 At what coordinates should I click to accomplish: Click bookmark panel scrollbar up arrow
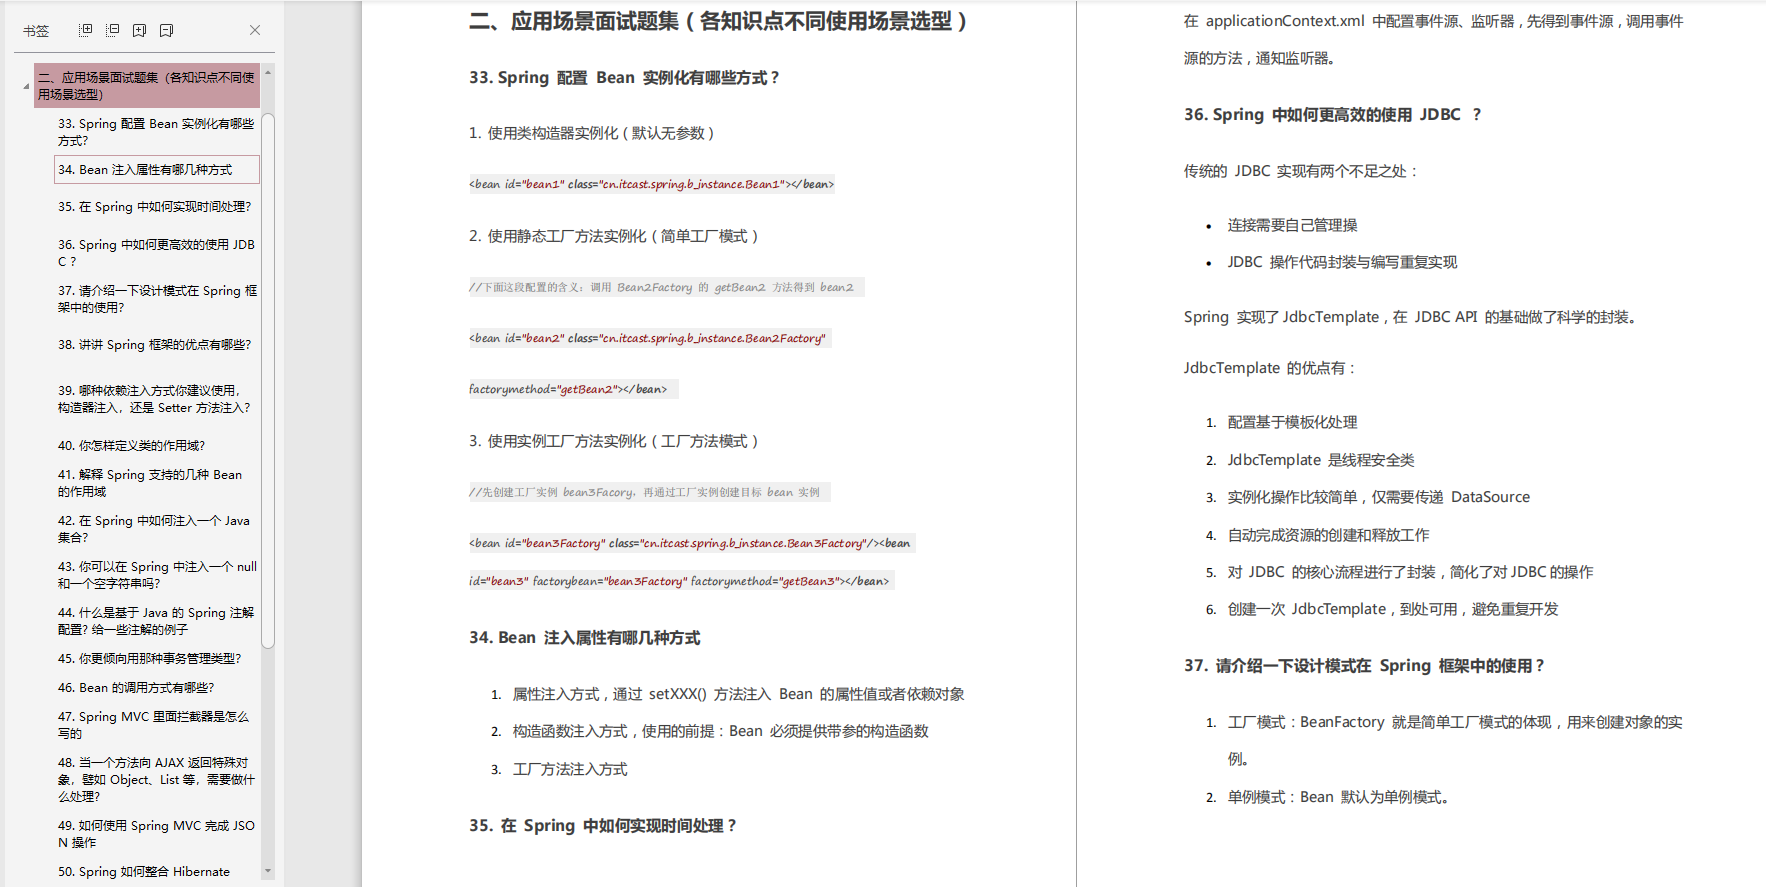(268, 73)
